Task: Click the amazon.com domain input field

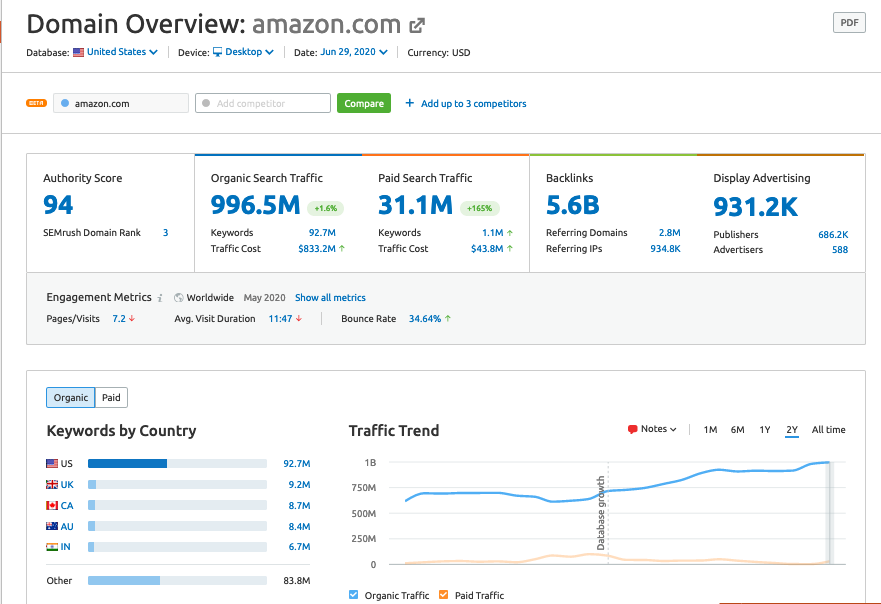Action: (x=121, y=103)
